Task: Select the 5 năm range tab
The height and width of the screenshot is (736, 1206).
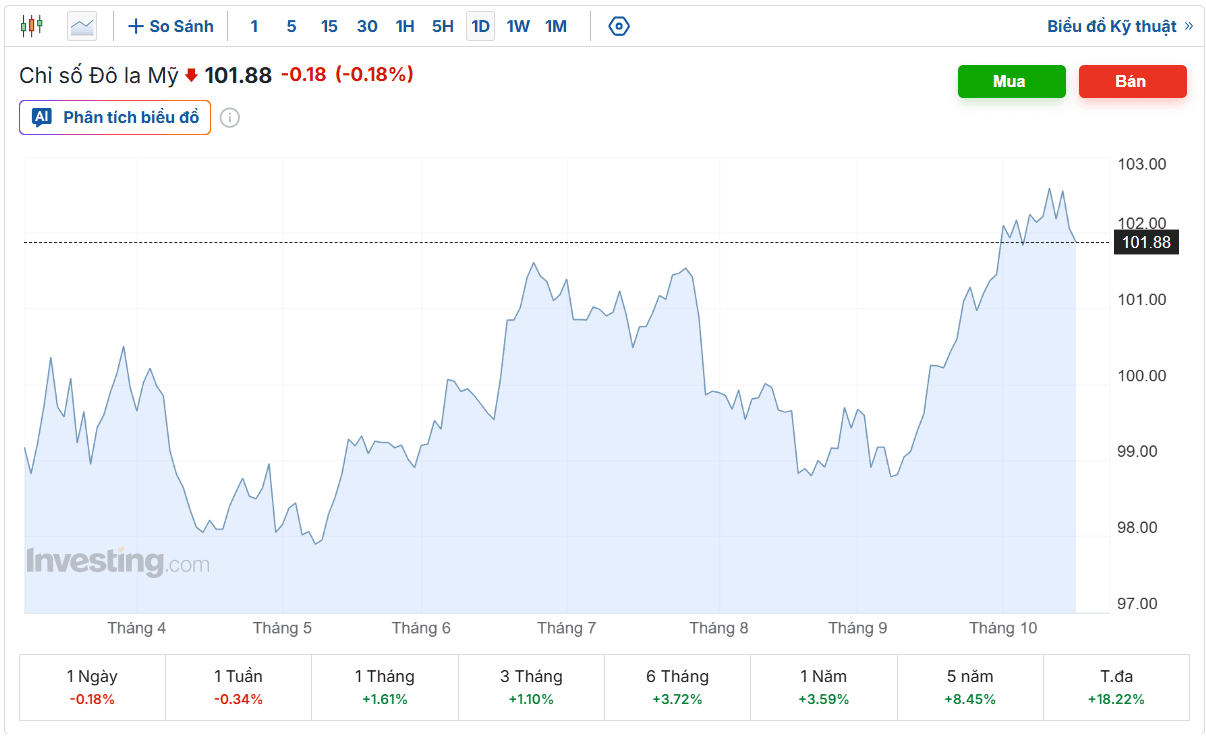Action: click(970, 687)
